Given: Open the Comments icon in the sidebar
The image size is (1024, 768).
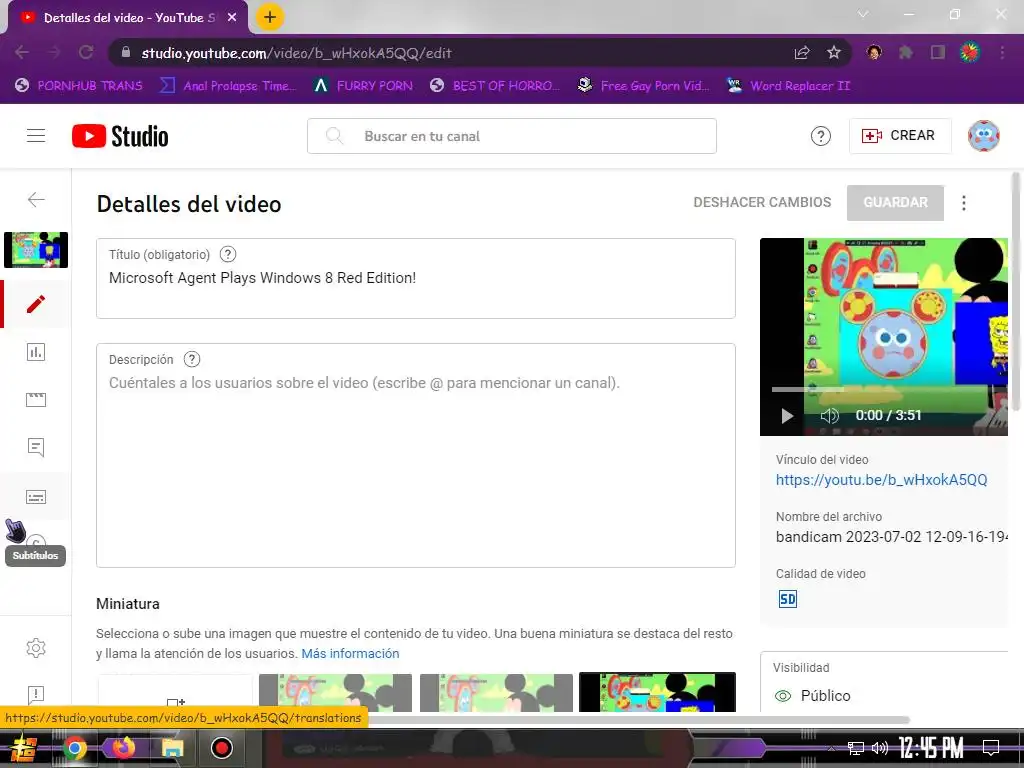Looking at the screenshot, I should [x=36, y=447].
